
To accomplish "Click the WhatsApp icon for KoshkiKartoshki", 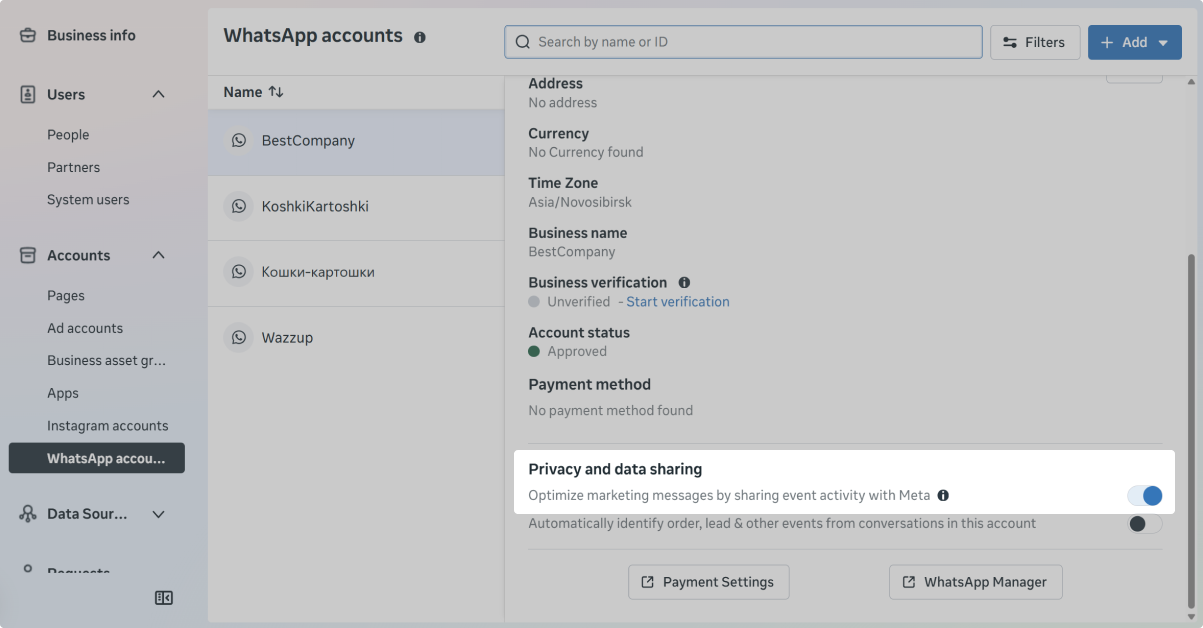I will 239,206.
